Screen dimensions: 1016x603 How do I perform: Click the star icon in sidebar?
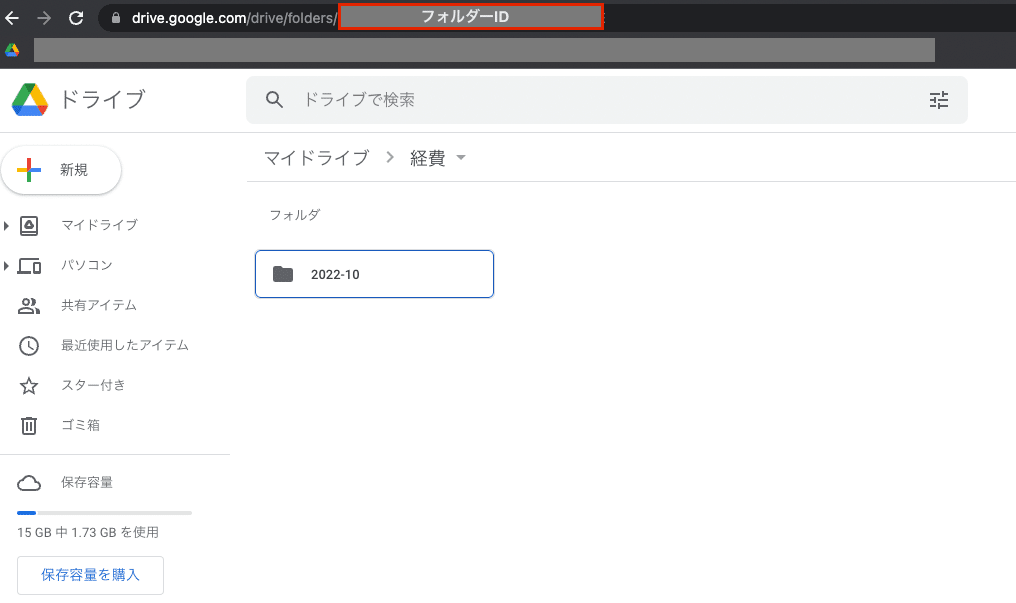[29, 386]
